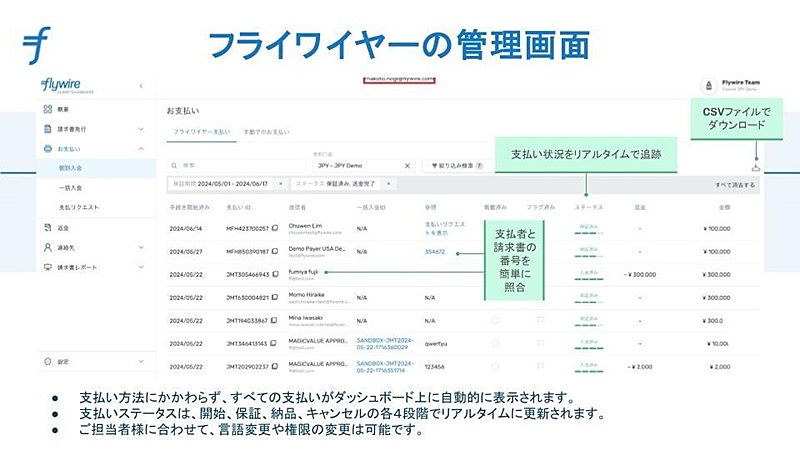Open the 概要 overview grid icon
Viewport: 800px width, 450px height.
[48, 109]
